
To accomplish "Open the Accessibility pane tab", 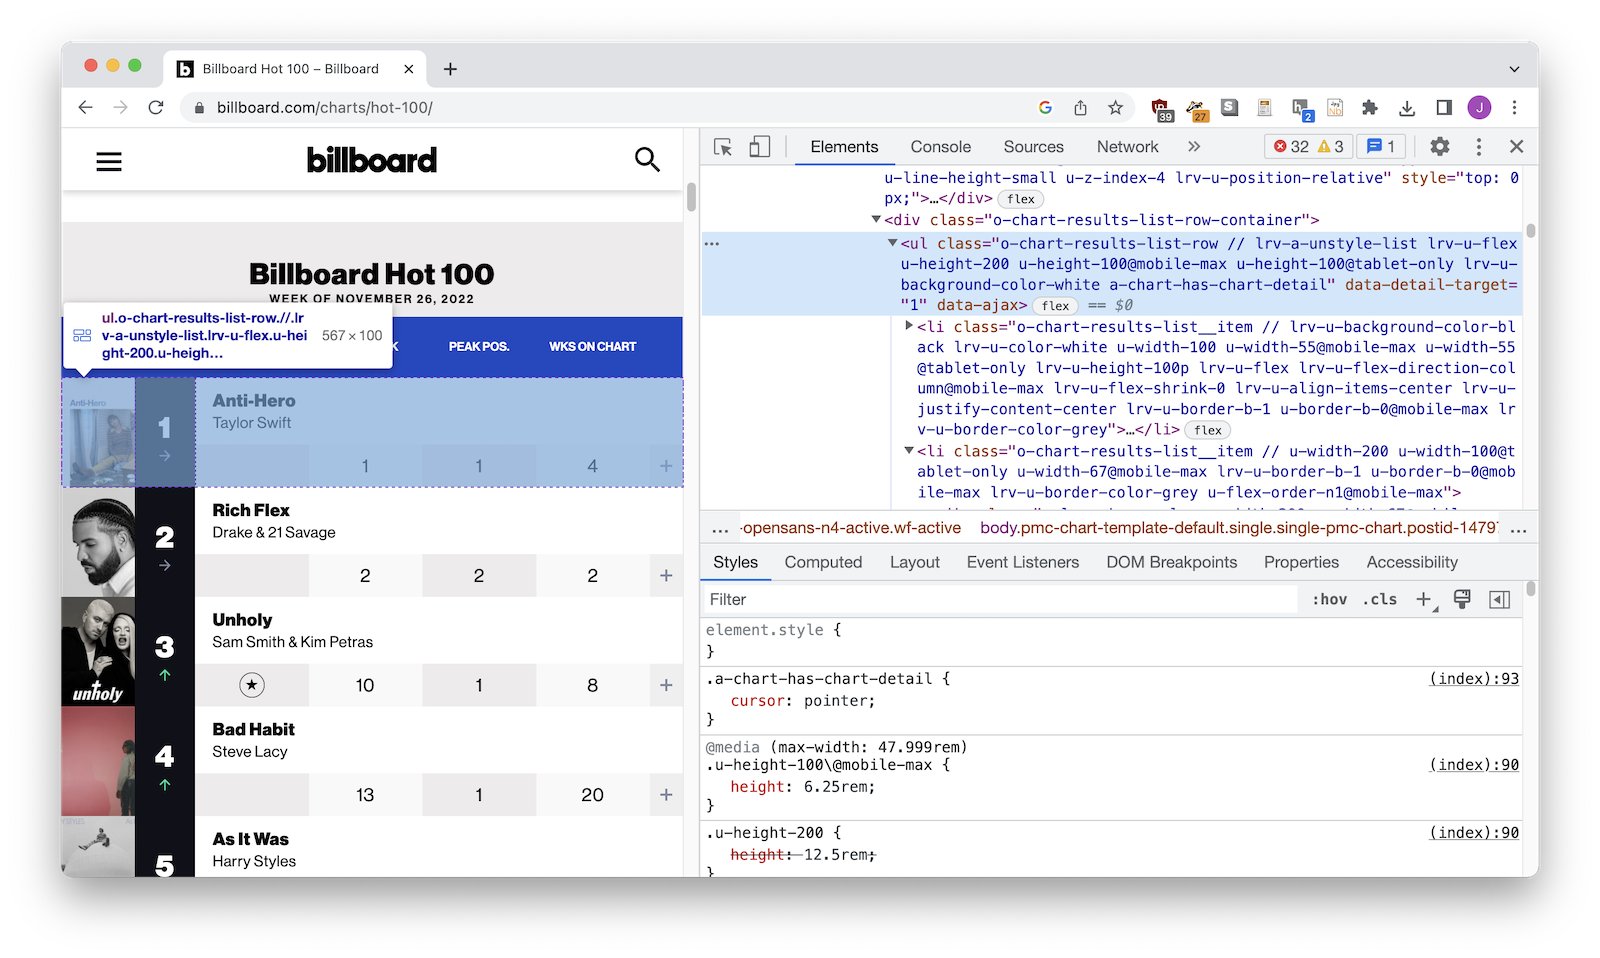I will (1412, 562).
